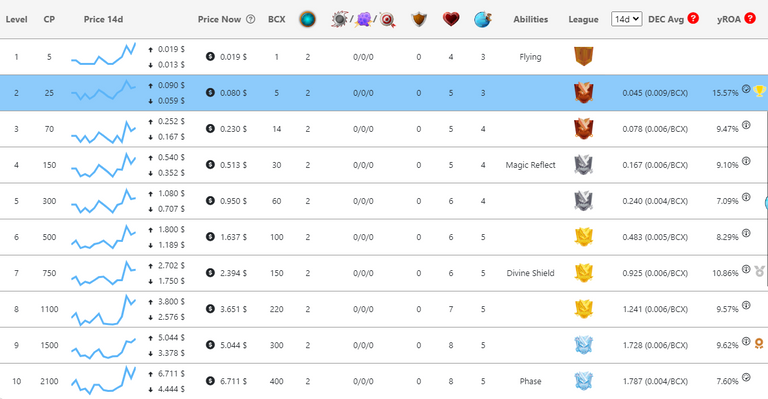The width and height of the screenshot is (768, 399).
Task: Click the red help icon beside DEC Avg
Action: click(693, 19)
